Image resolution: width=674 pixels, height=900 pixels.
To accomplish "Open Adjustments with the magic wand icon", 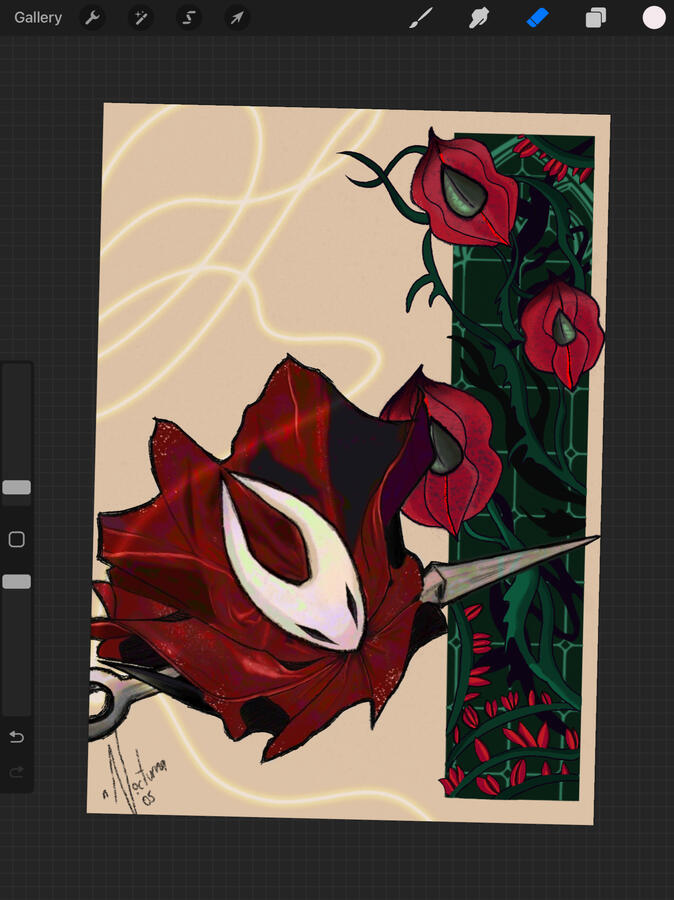I will point(140,18).
